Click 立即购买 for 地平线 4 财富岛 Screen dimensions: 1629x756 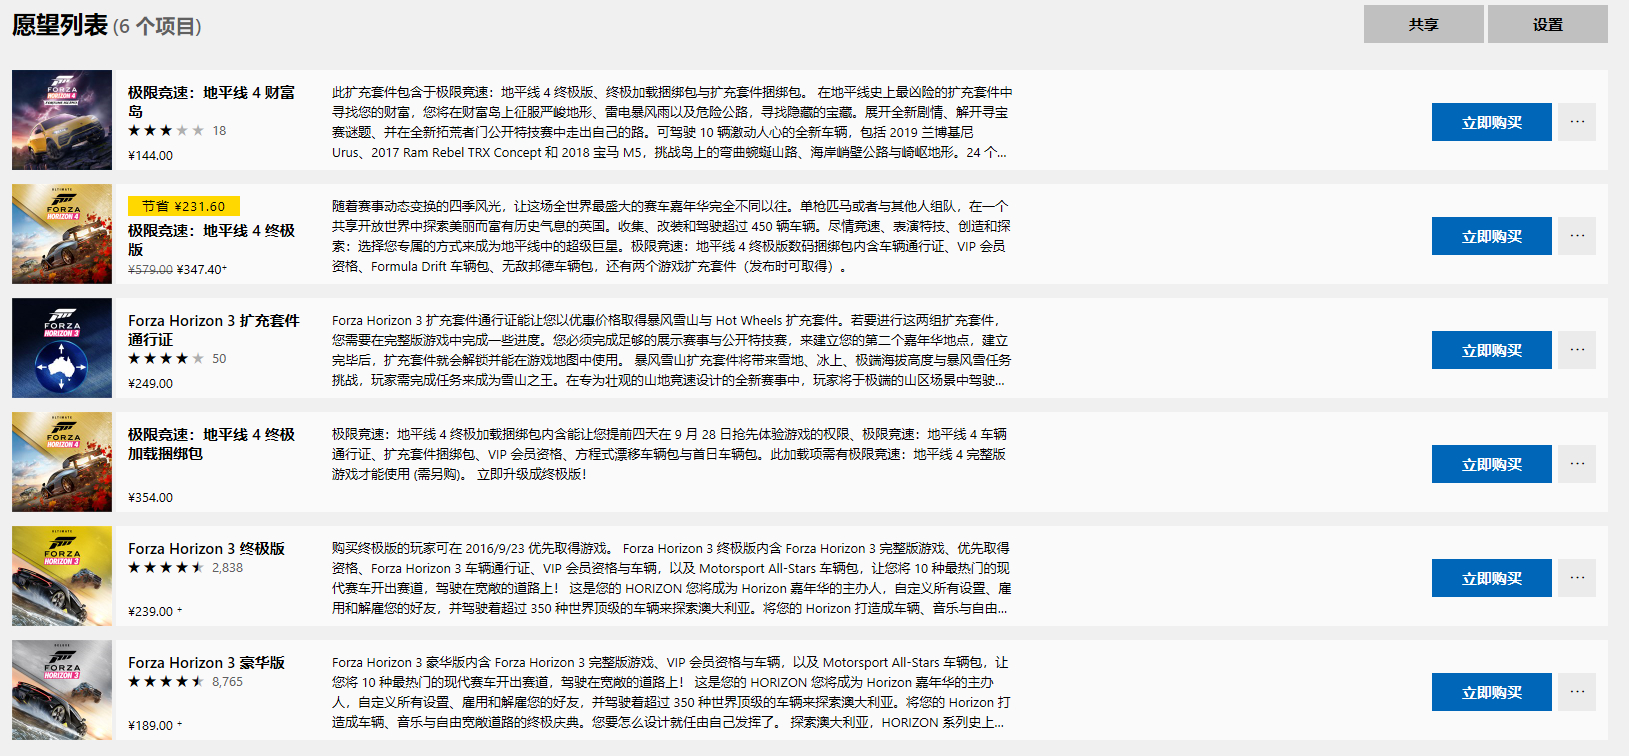tap(1491, 122)
